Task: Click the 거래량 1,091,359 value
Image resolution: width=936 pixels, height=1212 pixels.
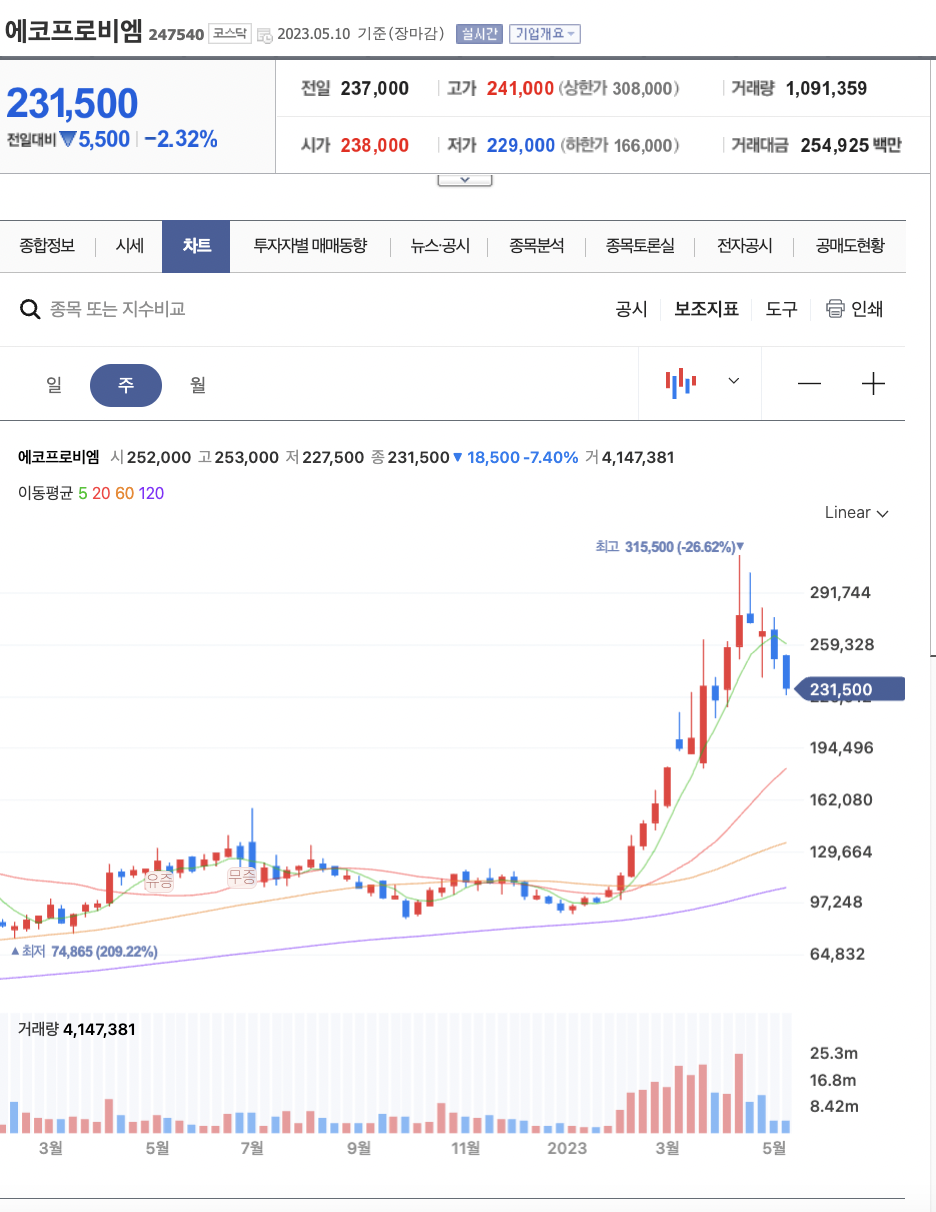Action: pos(826,88)
